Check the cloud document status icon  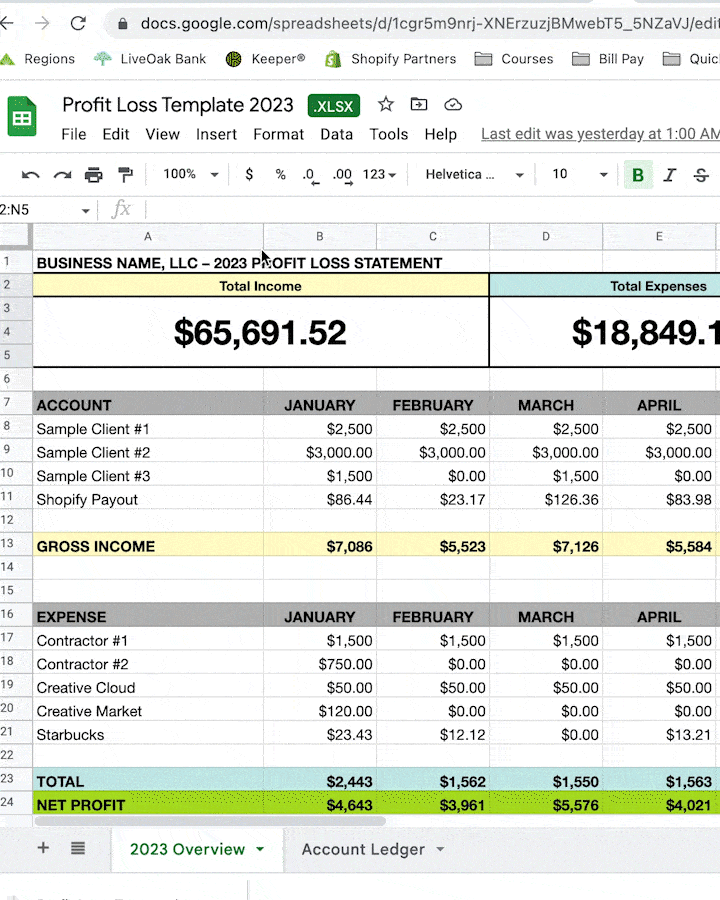[x=453, y=104]
